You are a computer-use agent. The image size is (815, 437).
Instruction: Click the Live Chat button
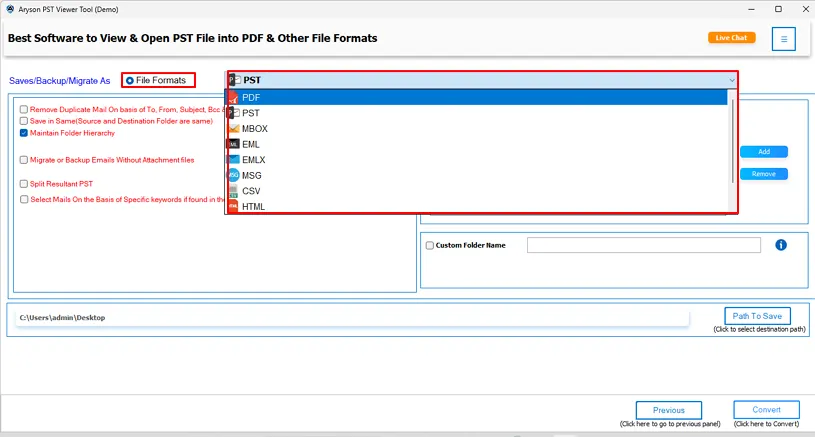(x=731, y=38)
